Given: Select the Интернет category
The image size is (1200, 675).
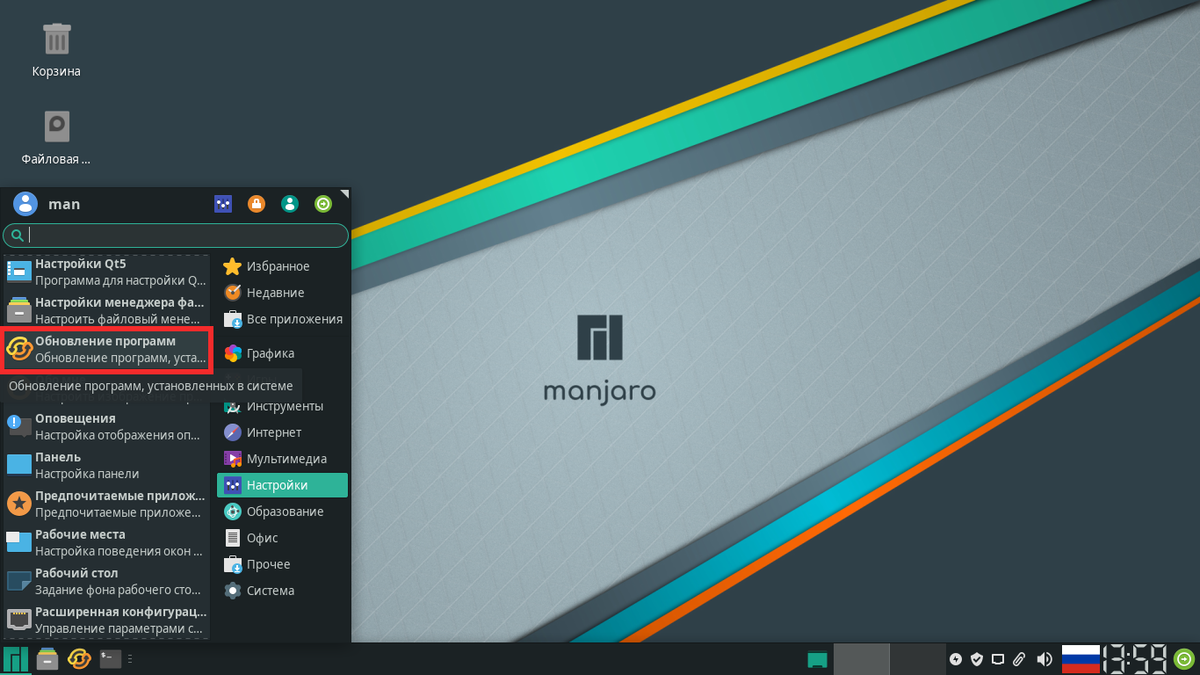Looking at the screenshot, I should click(x=282, y=433).
